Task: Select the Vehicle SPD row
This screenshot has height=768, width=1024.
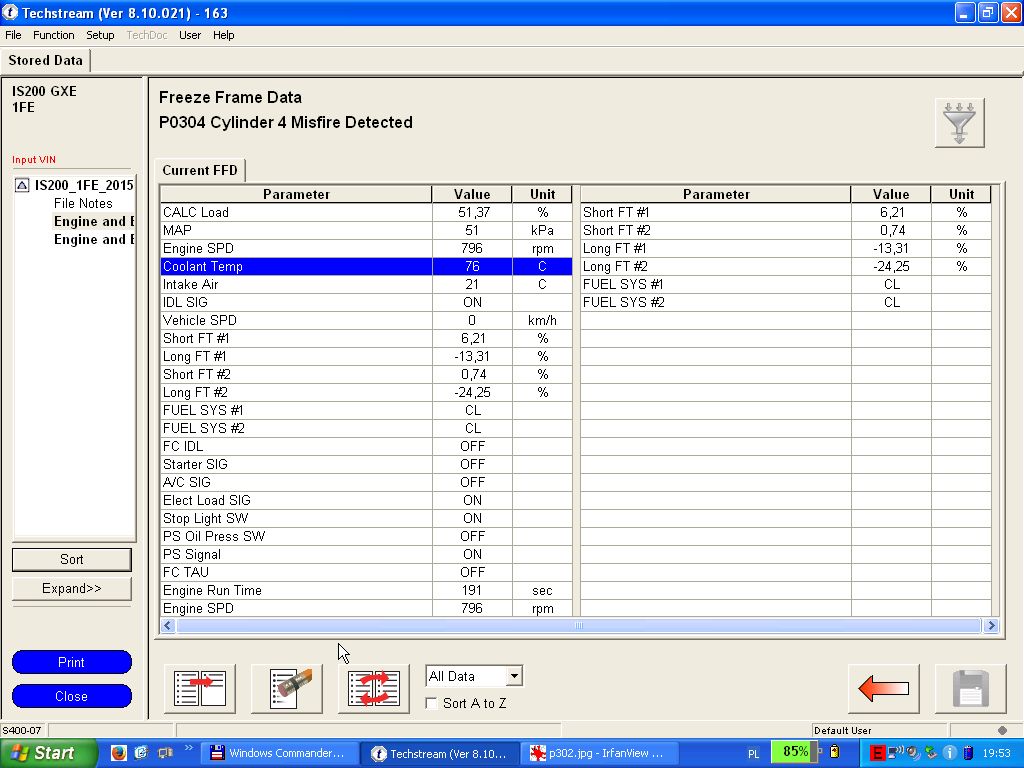Action: point(366,321)
